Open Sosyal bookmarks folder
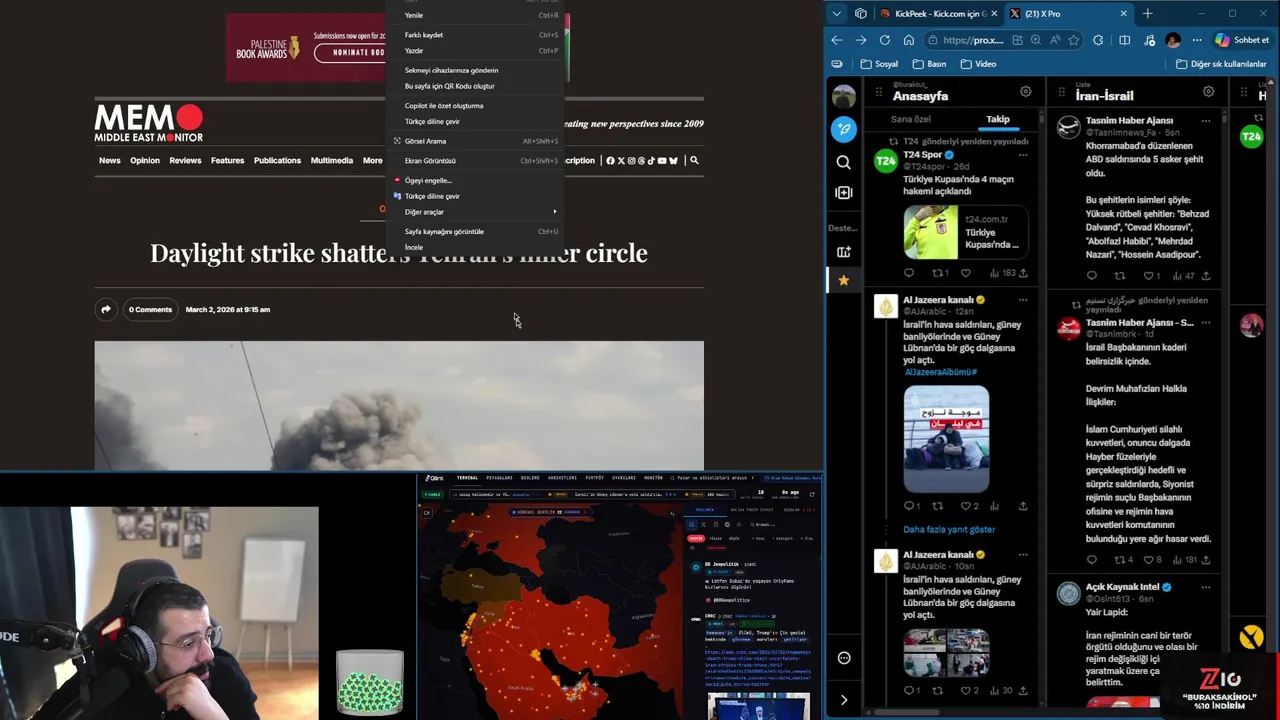Screen dimensions: 1280x720 (879, 64)
